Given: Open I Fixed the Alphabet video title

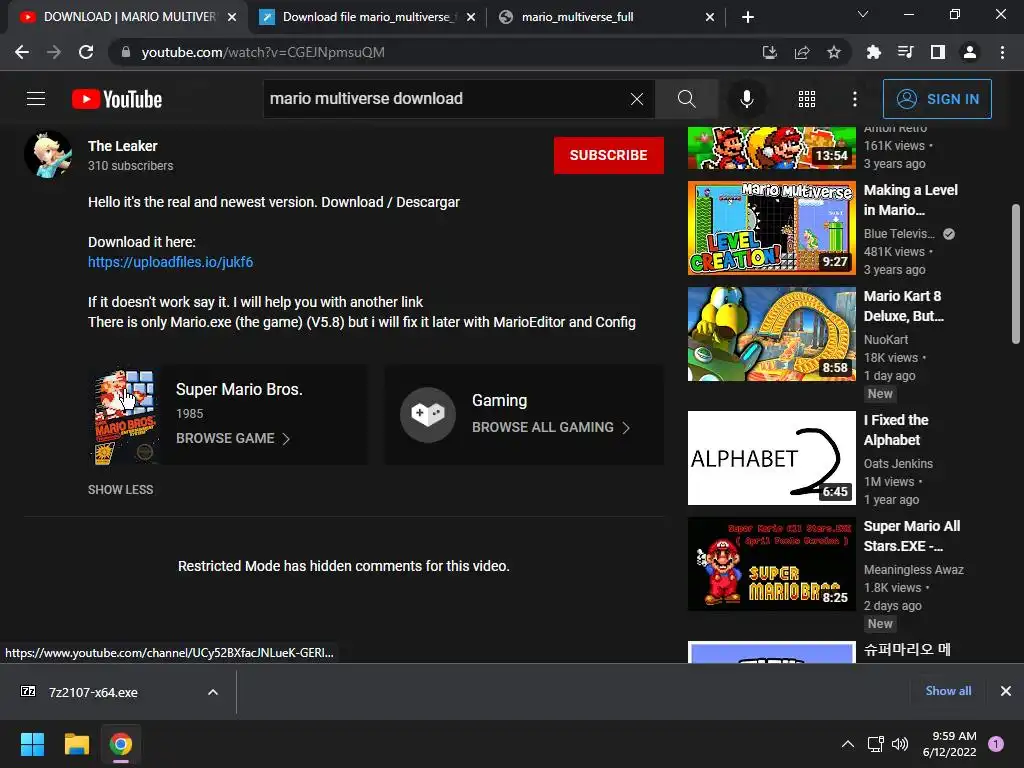Looking at the screenshot, I should tap(896, 430).
